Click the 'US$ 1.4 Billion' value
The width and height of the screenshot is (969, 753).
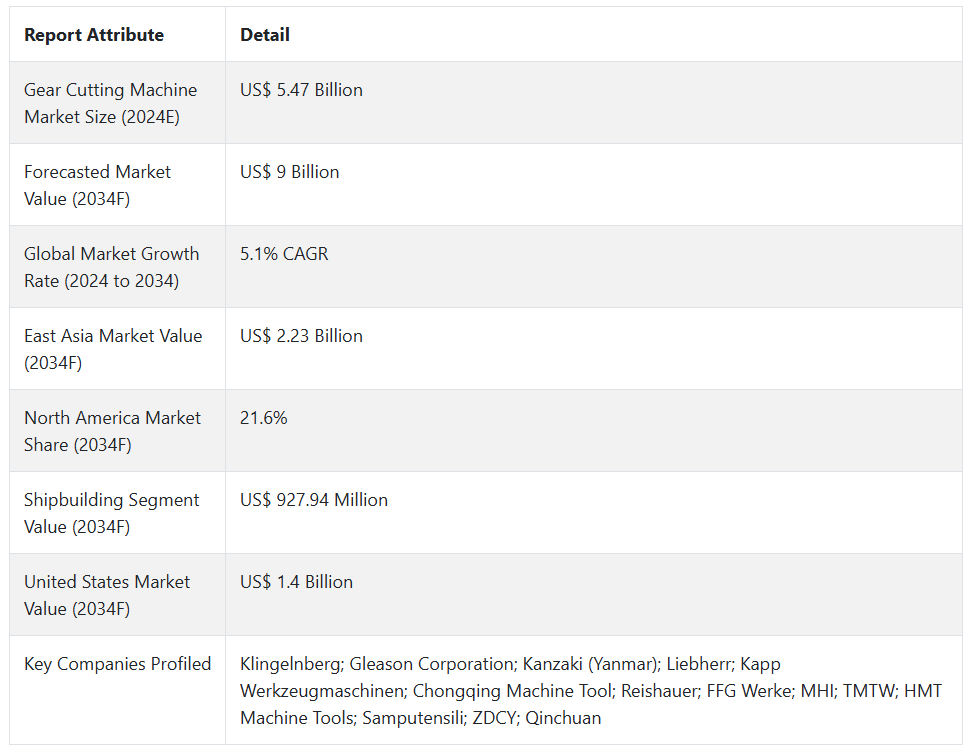tap(296, 582)
